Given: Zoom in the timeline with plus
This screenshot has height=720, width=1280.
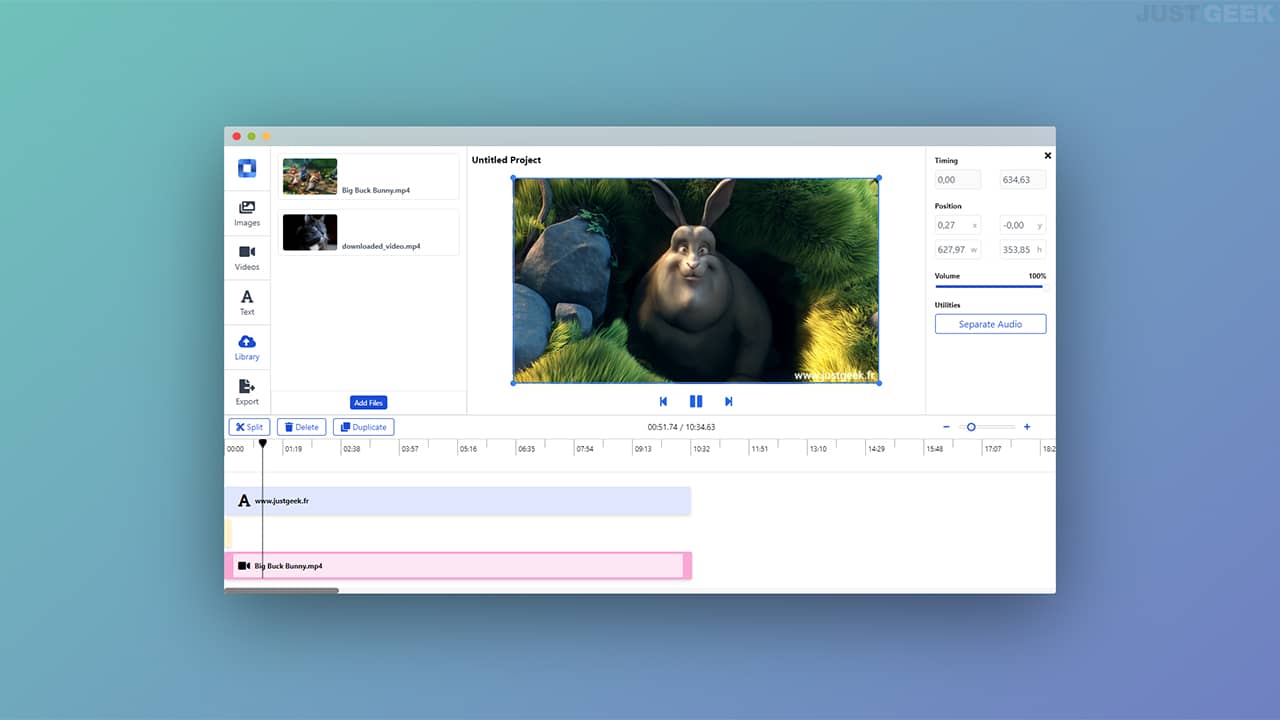Looking at the screenshot, I should (x=1027, y=427).
